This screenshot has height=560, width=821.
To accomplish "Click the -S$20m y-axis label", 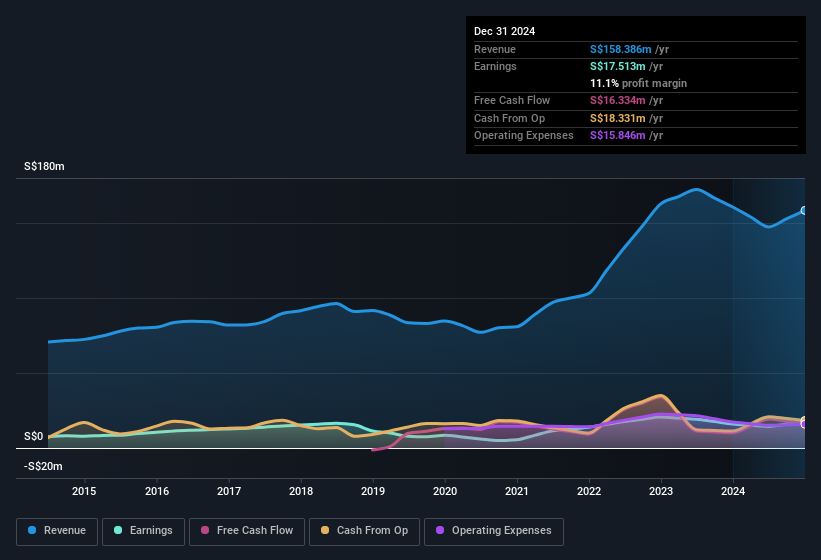I will [43, 466].
